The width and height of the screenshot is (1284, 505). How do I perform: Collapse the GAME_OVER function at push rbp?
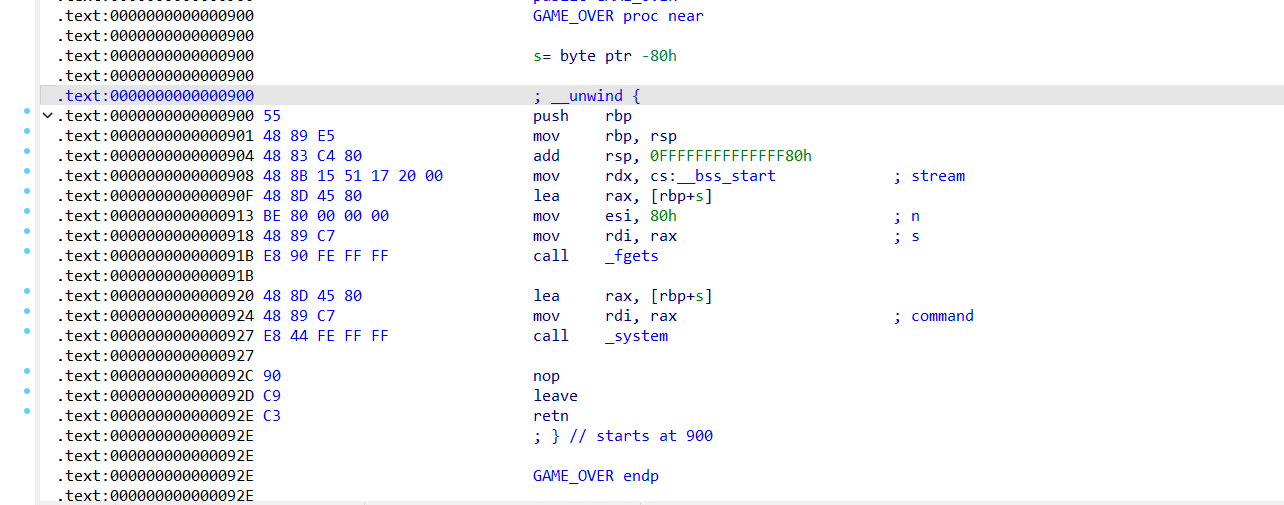pyautogui.click(x=47, y=116)
